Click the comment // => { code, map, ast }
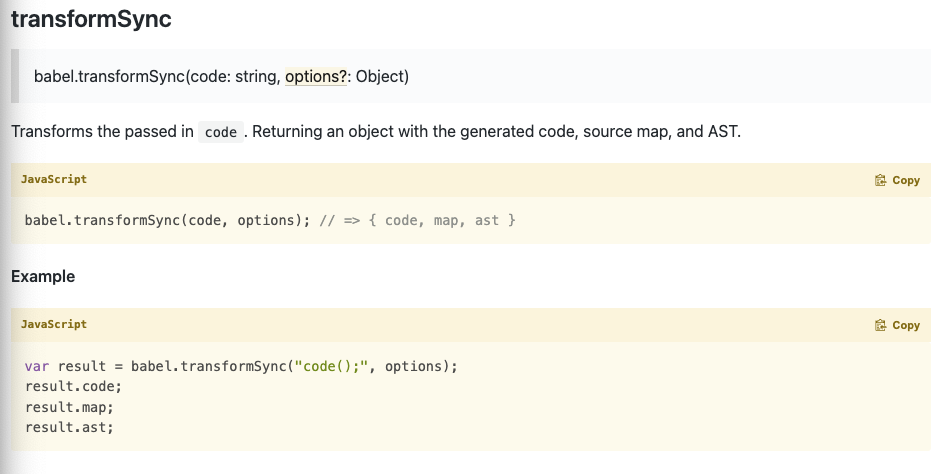Image resolution: width=942 pixels, height=474 pixels. point(418,220)
